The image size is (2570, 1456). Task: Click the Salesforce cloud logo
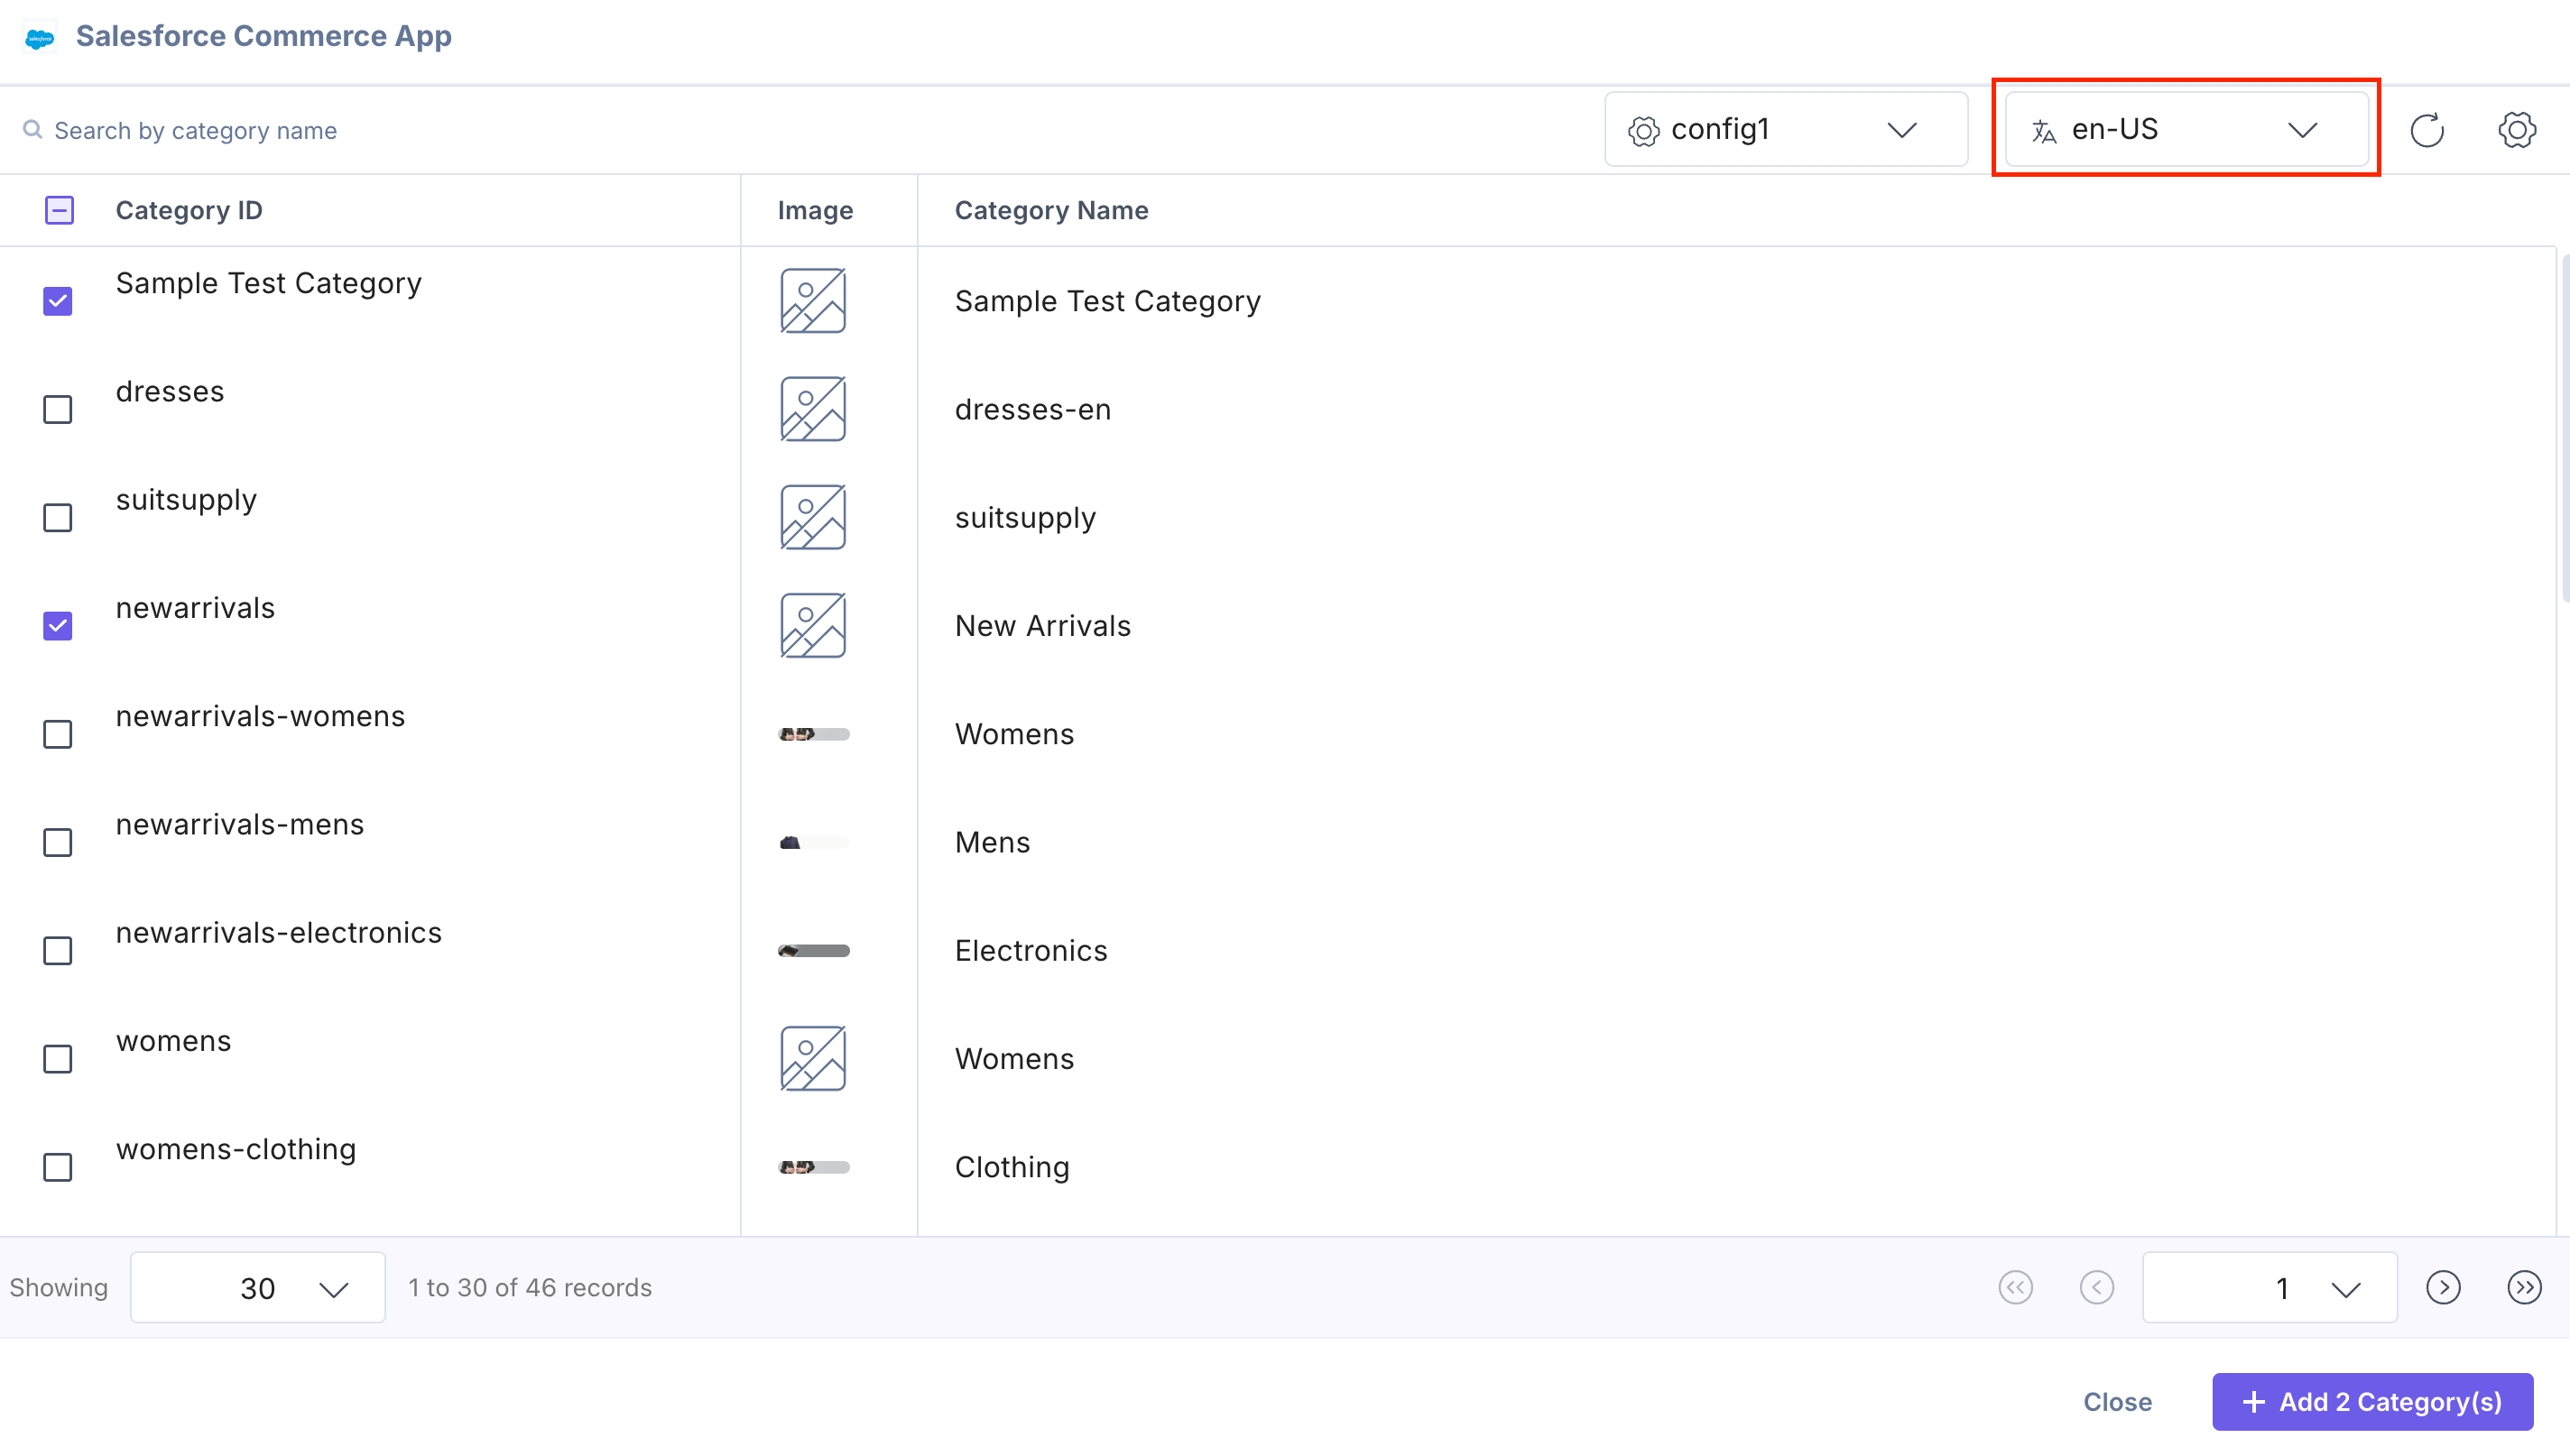tap(39, 38)
